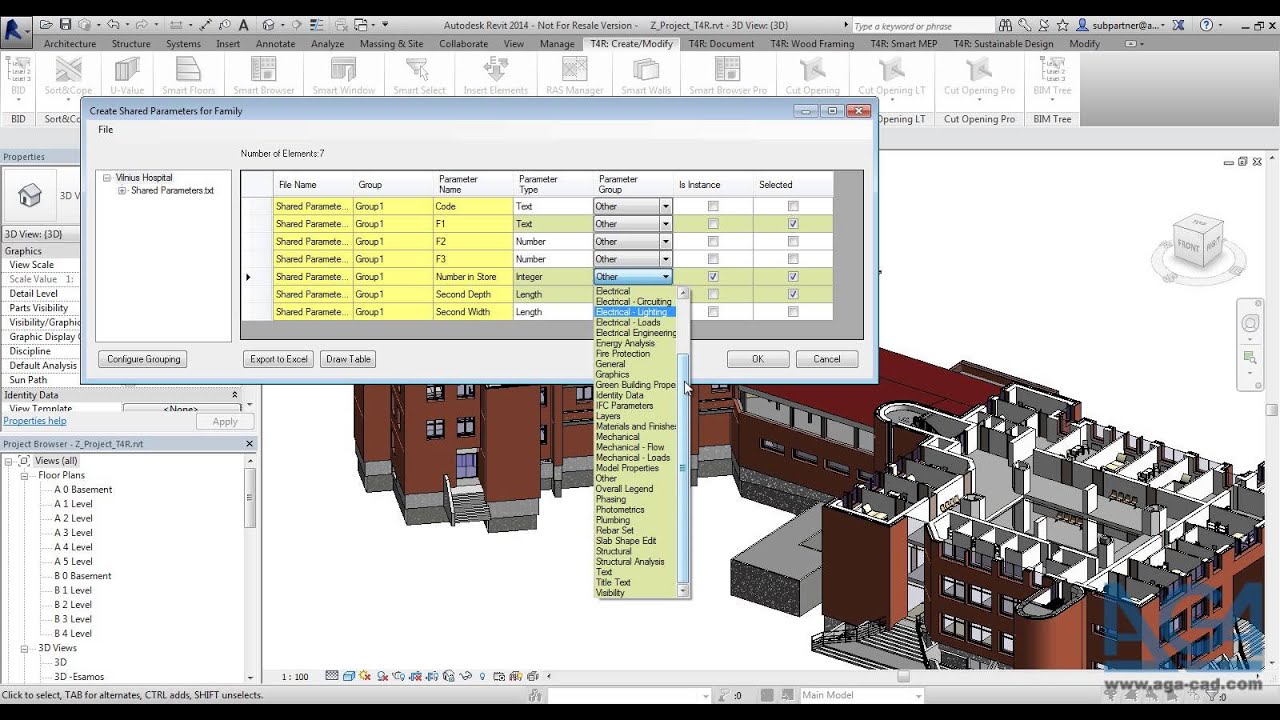The width and height of the screenshot is (1280, 720).
Task: Open Parameter Group dropdown for F3 row
Action: pyautogui.click(x=665, y=259)
